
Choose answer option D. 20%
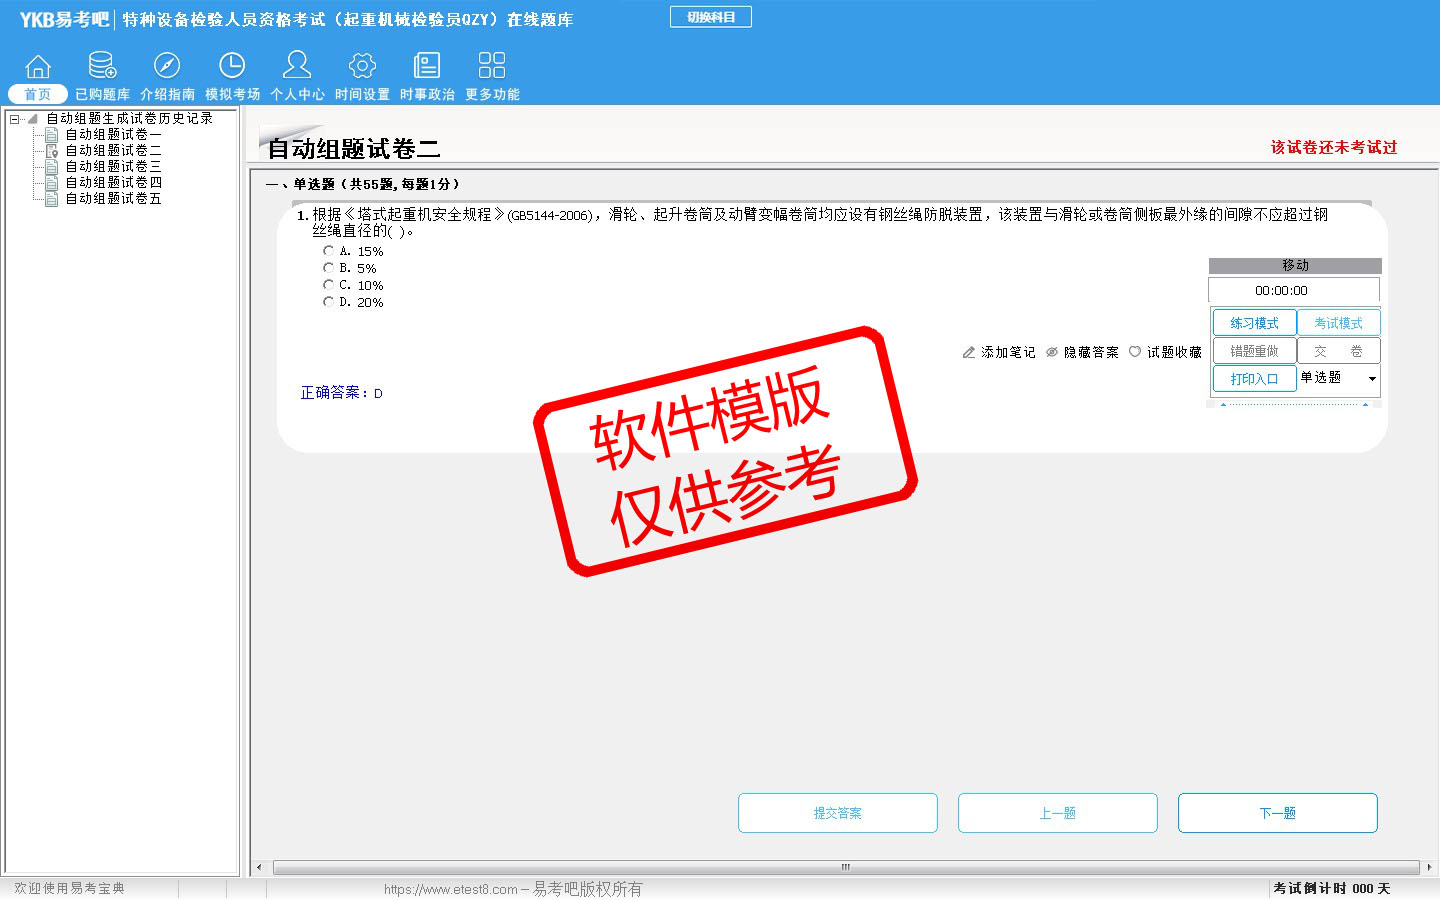click(x=329, y=302)
